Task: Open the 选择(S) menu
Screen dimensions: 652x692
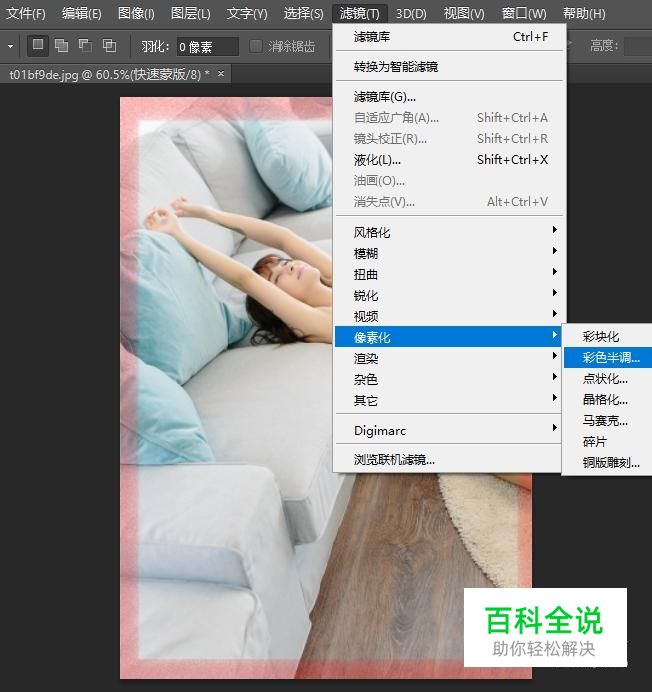Action: (x=303, y=13)
